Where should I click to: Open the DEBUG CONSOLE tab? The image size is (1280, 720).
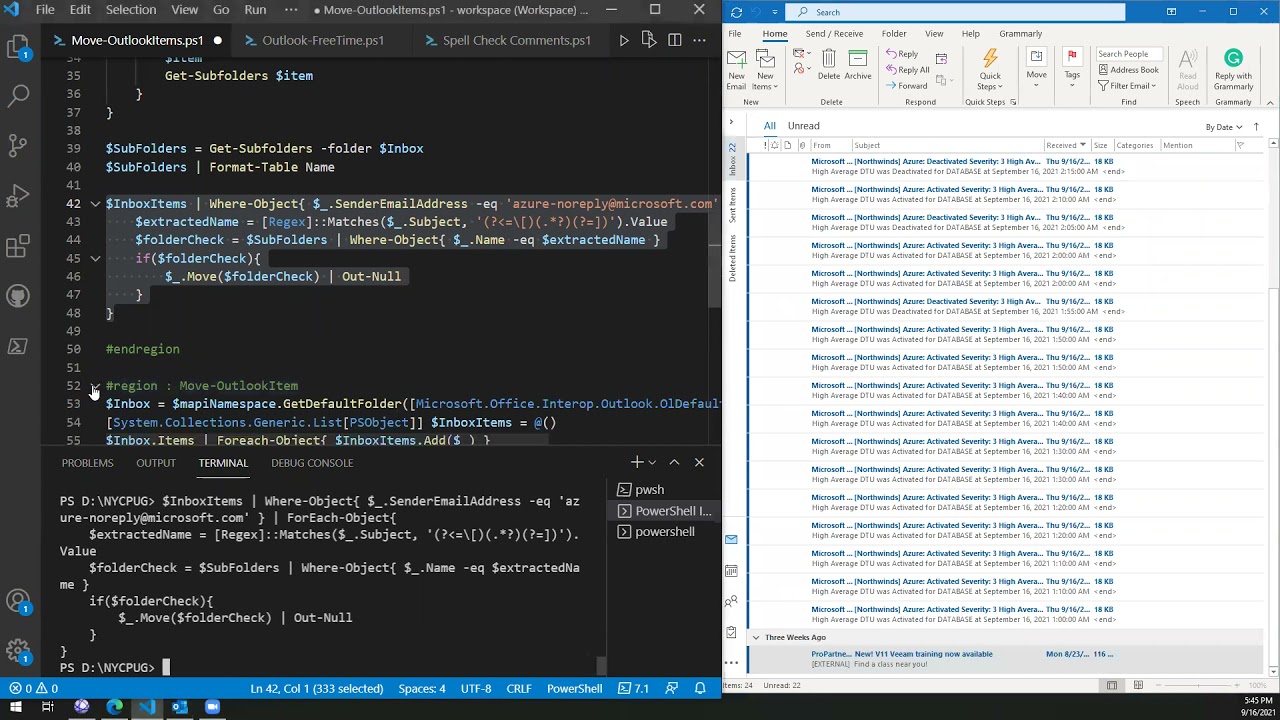312,463
